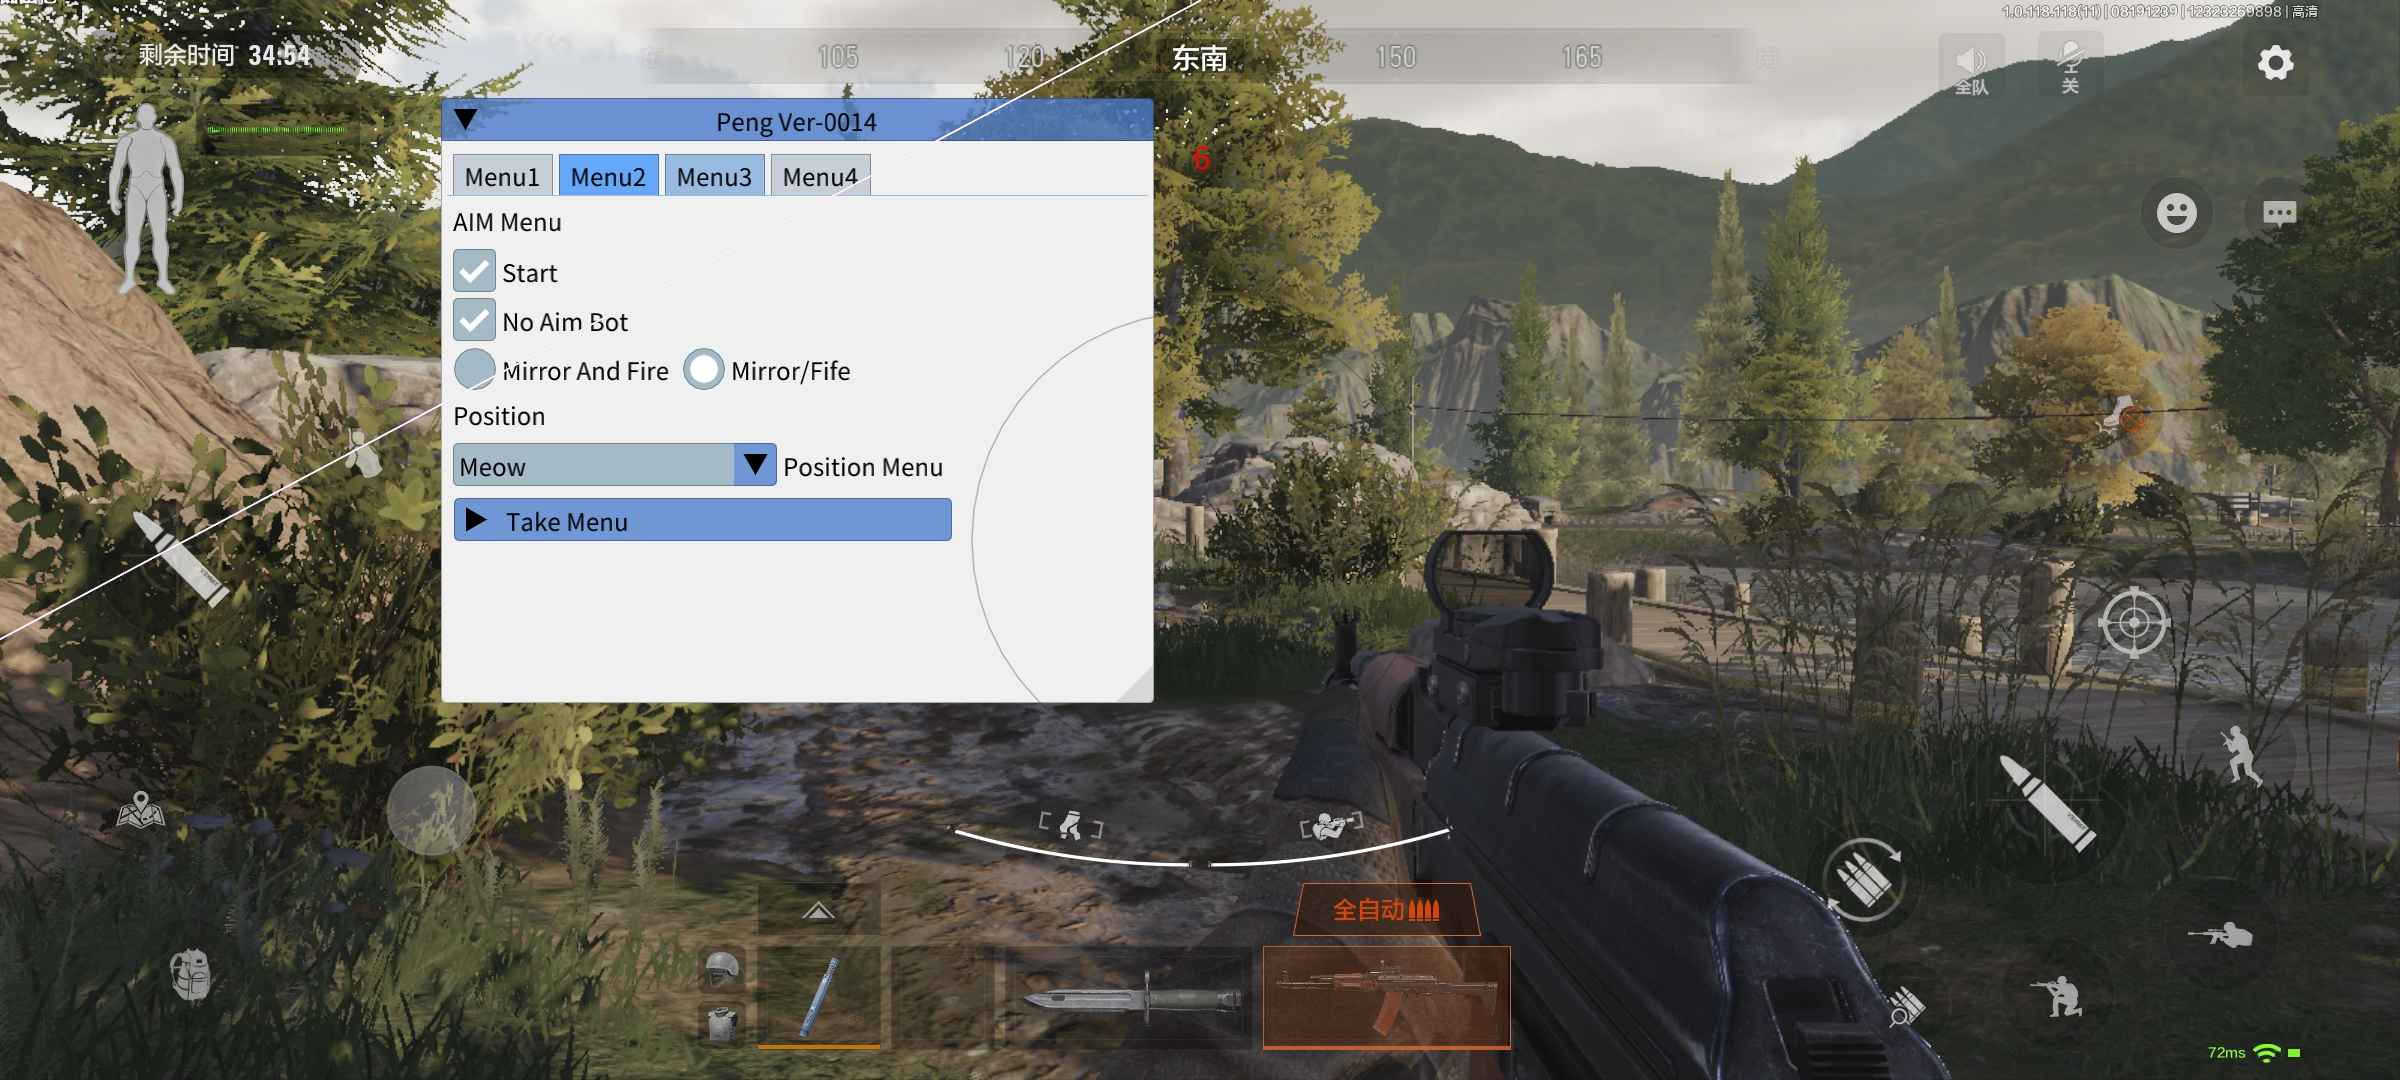Click the Take Menu button
This screenshot has height=1080, width=2400.
[x=703, y=520]
